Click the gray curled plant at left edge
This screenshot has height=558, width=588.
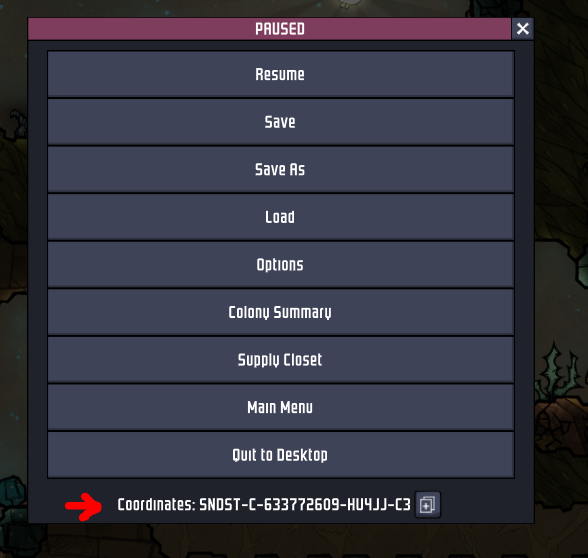pos(18,122)
